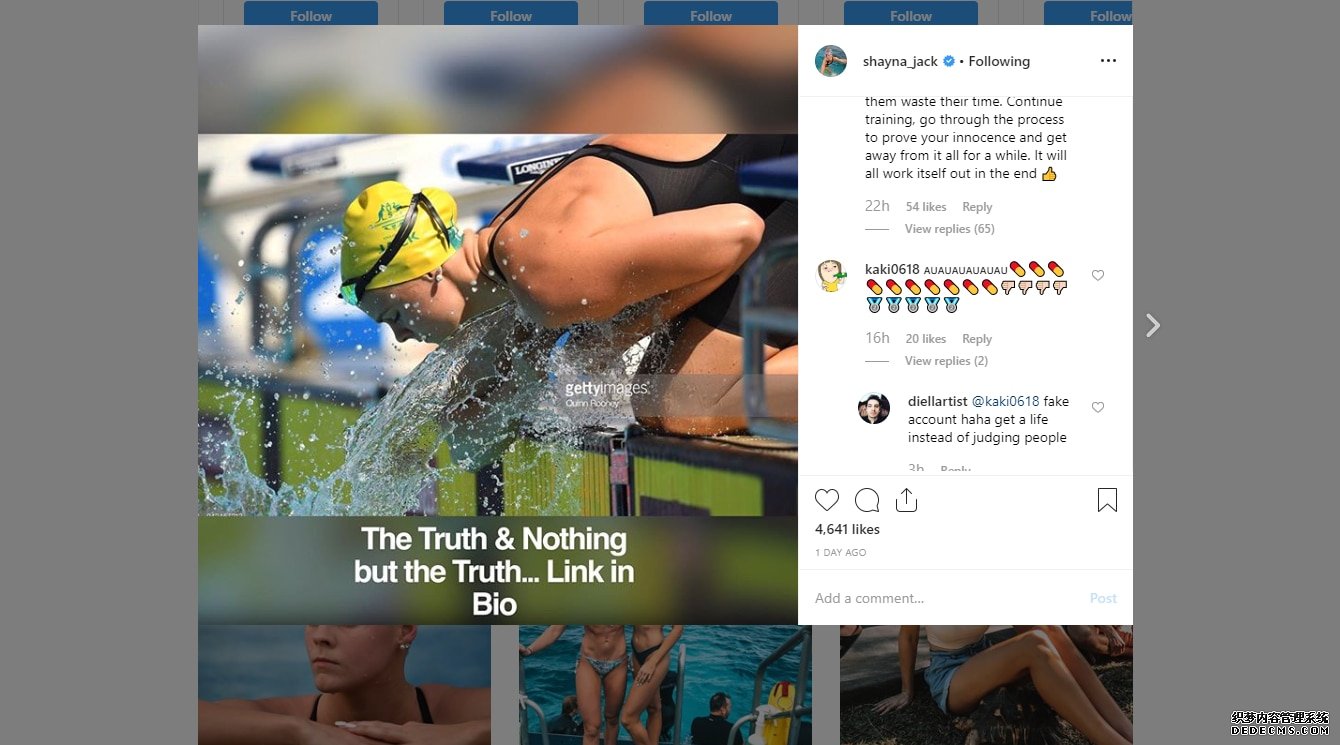Screen dimensions: 1340x745
Task: Open the Following status dropdown
Action: 999,61
